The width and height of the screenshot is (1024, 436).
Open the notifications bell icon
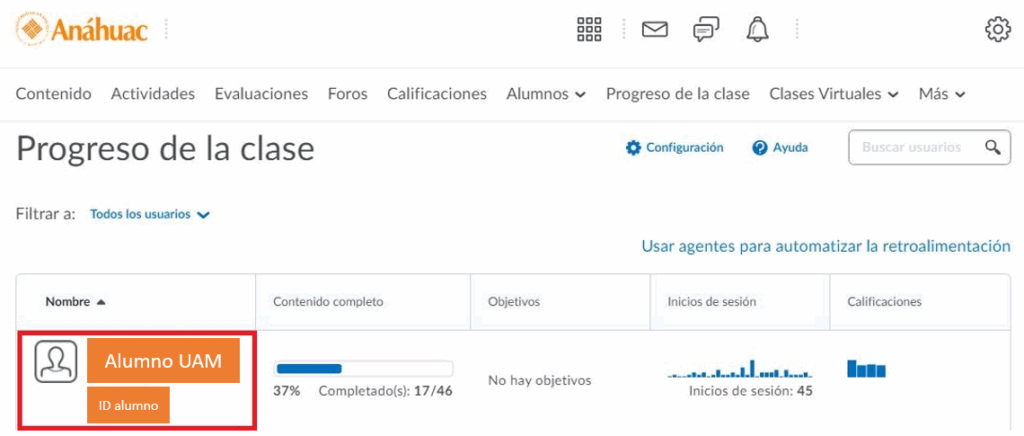point(757,30)
